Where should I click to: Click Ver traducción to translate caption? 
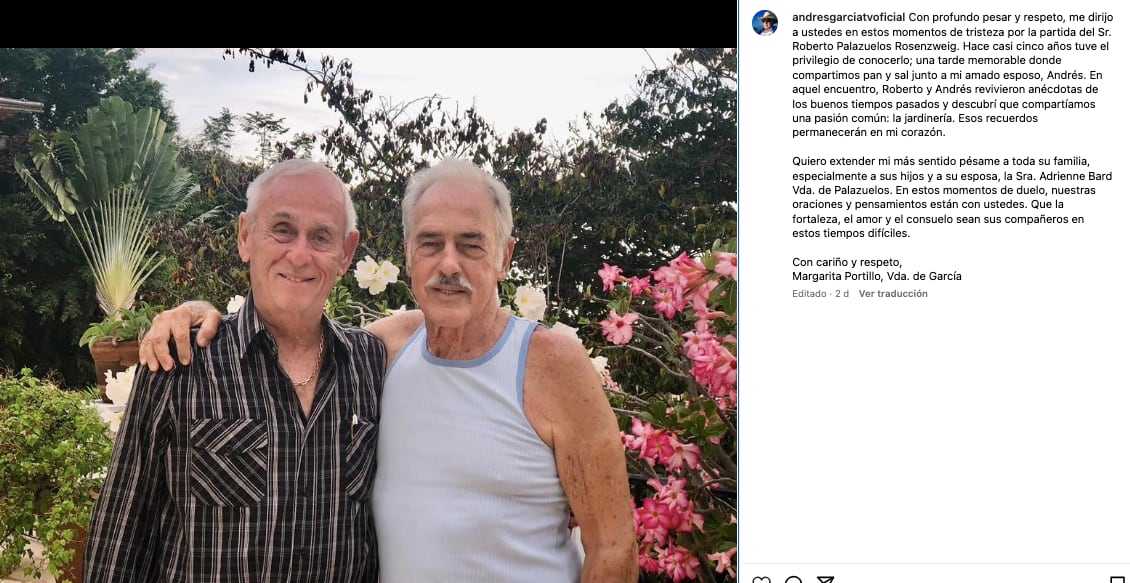point(893,294)
